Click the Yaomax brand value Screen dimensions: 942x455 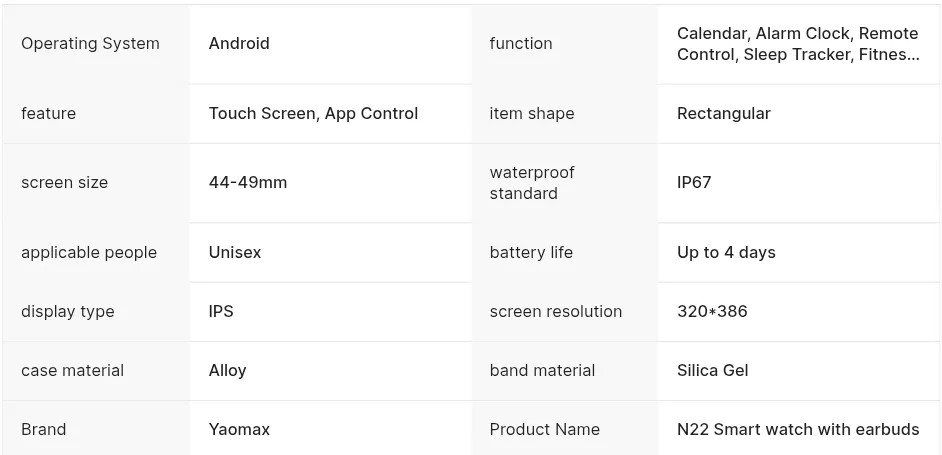(239, 430)
